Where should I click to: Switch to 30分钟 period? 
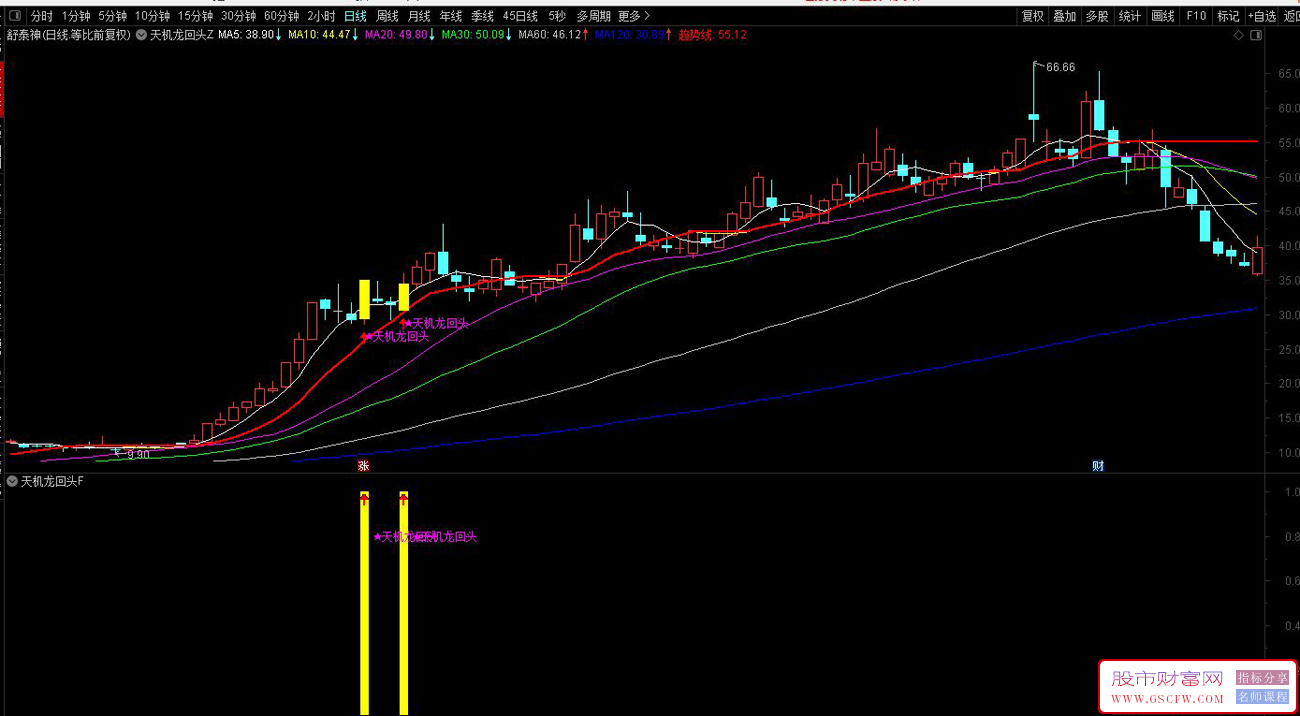[238, 16]
